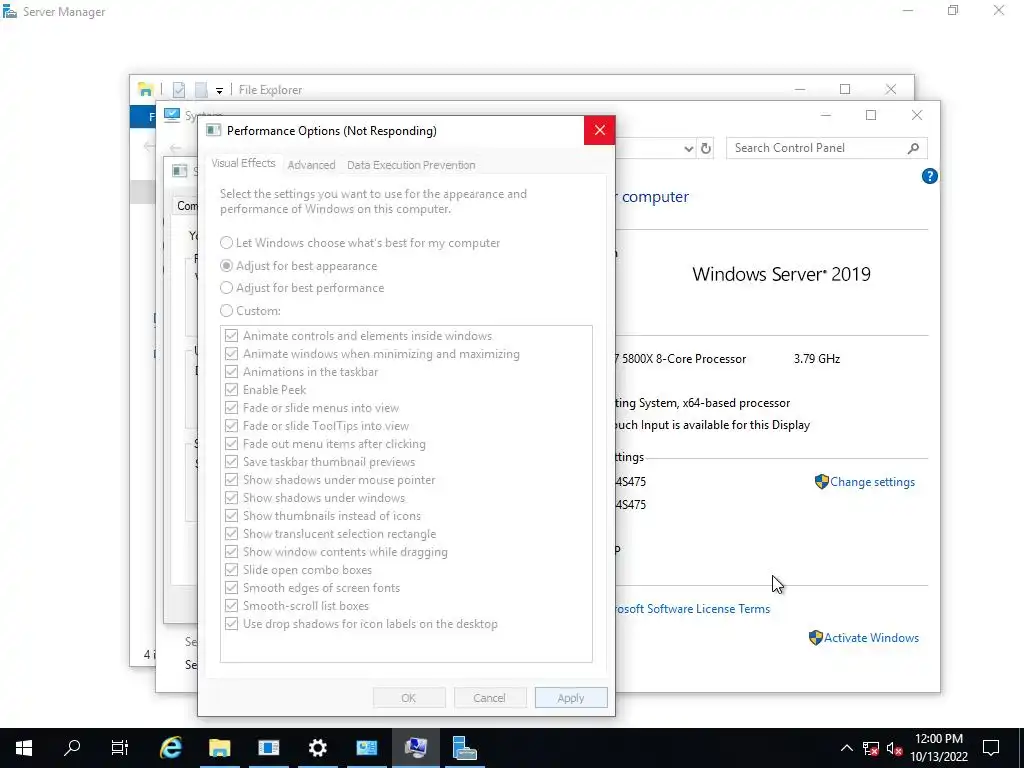Click the muted volume tray icon
This screenshot has height=768, width=1024.
[894, 748]
